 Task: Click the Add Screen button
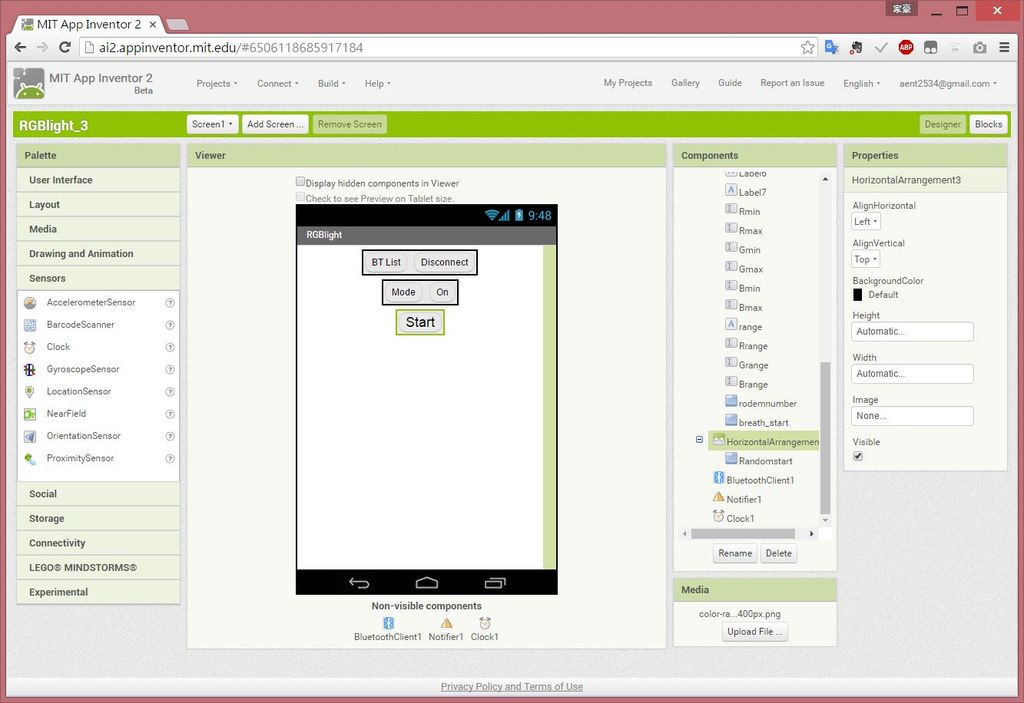[x=275, y=124]
